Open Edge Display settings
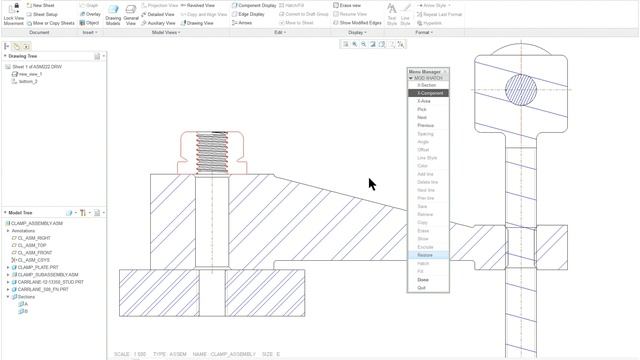 [248, 14]
